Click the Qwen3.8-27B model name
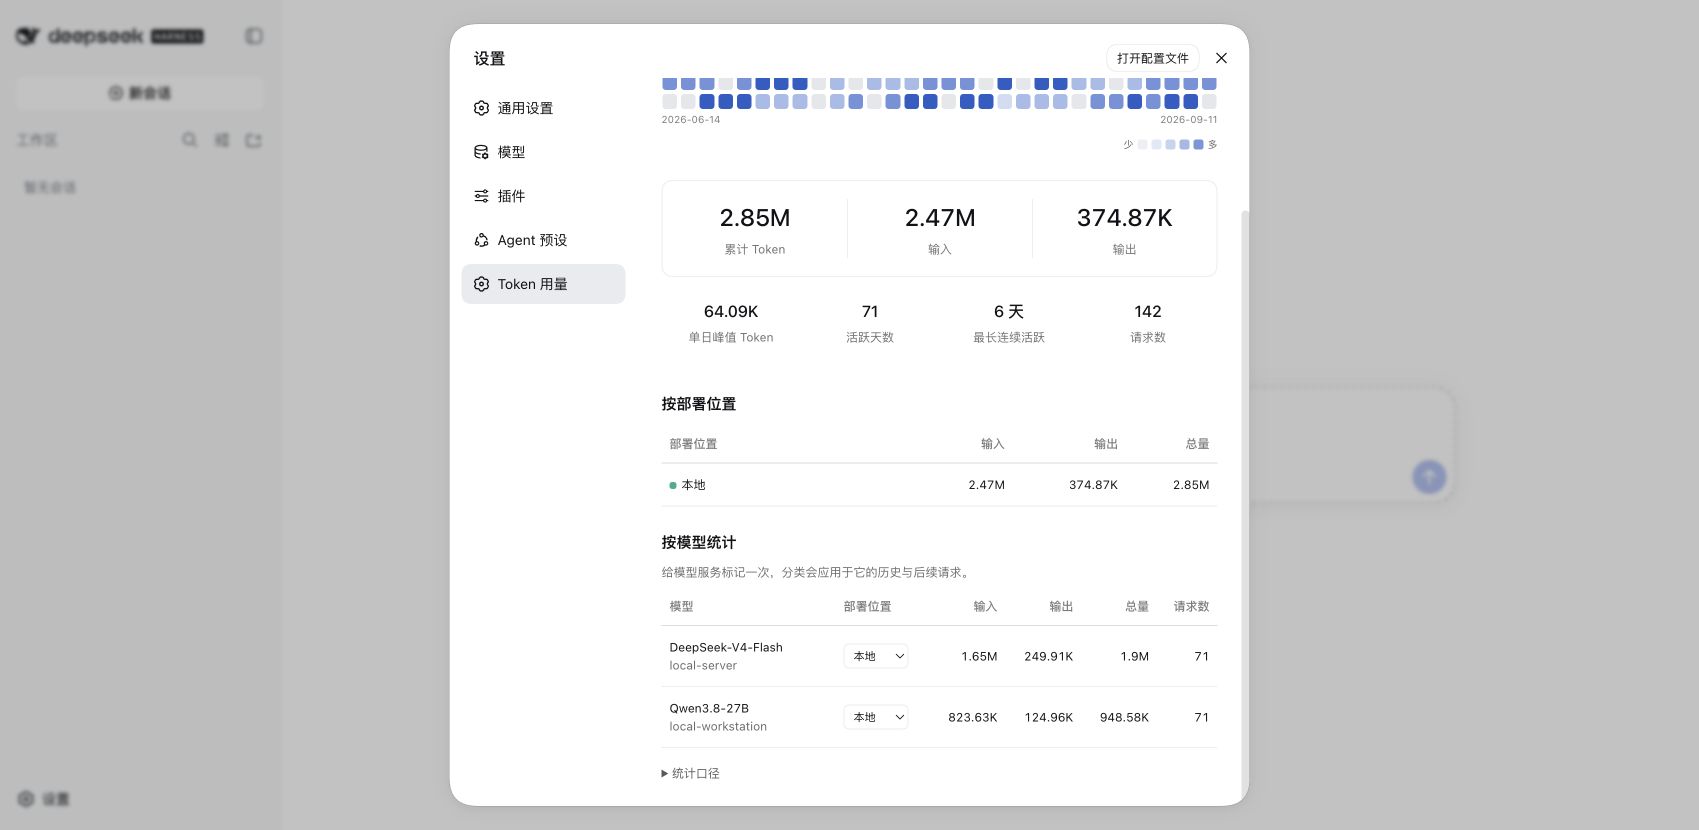The height and width of the screenshot is (830, 1699). [709, 708]
